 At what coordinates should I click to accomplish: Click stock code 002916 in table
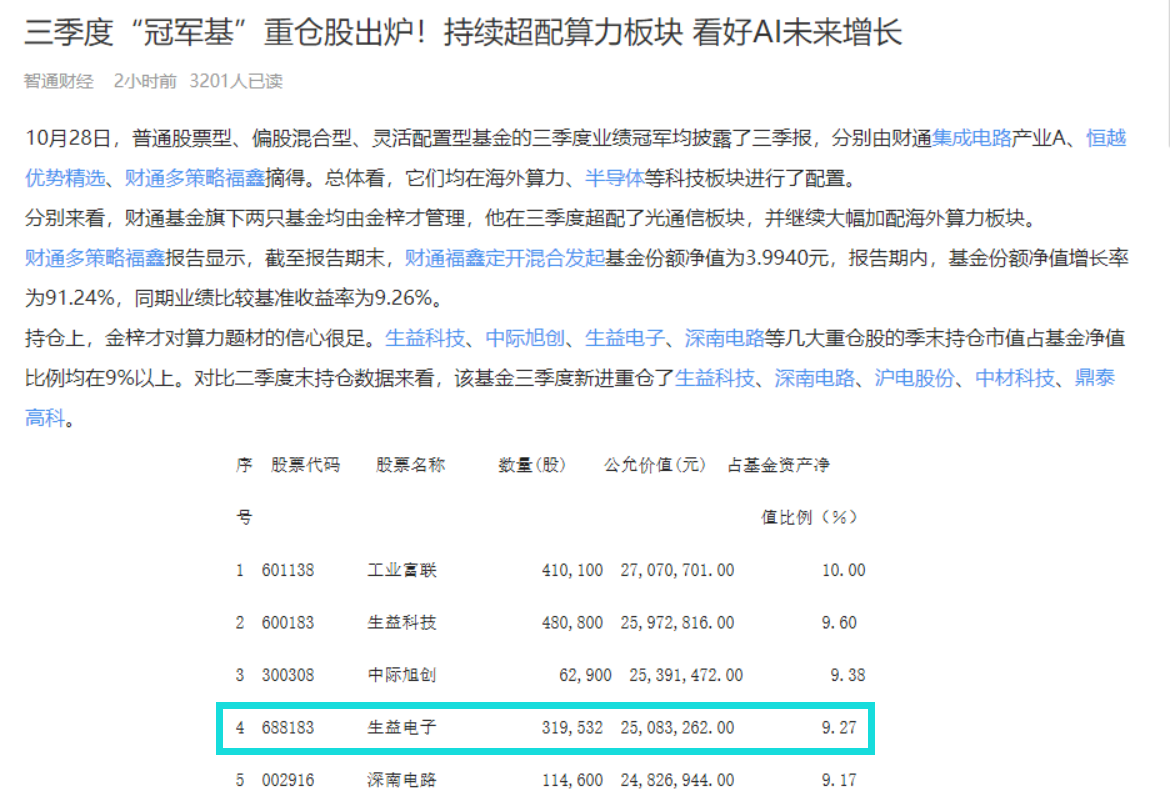(x=288, y=780)
